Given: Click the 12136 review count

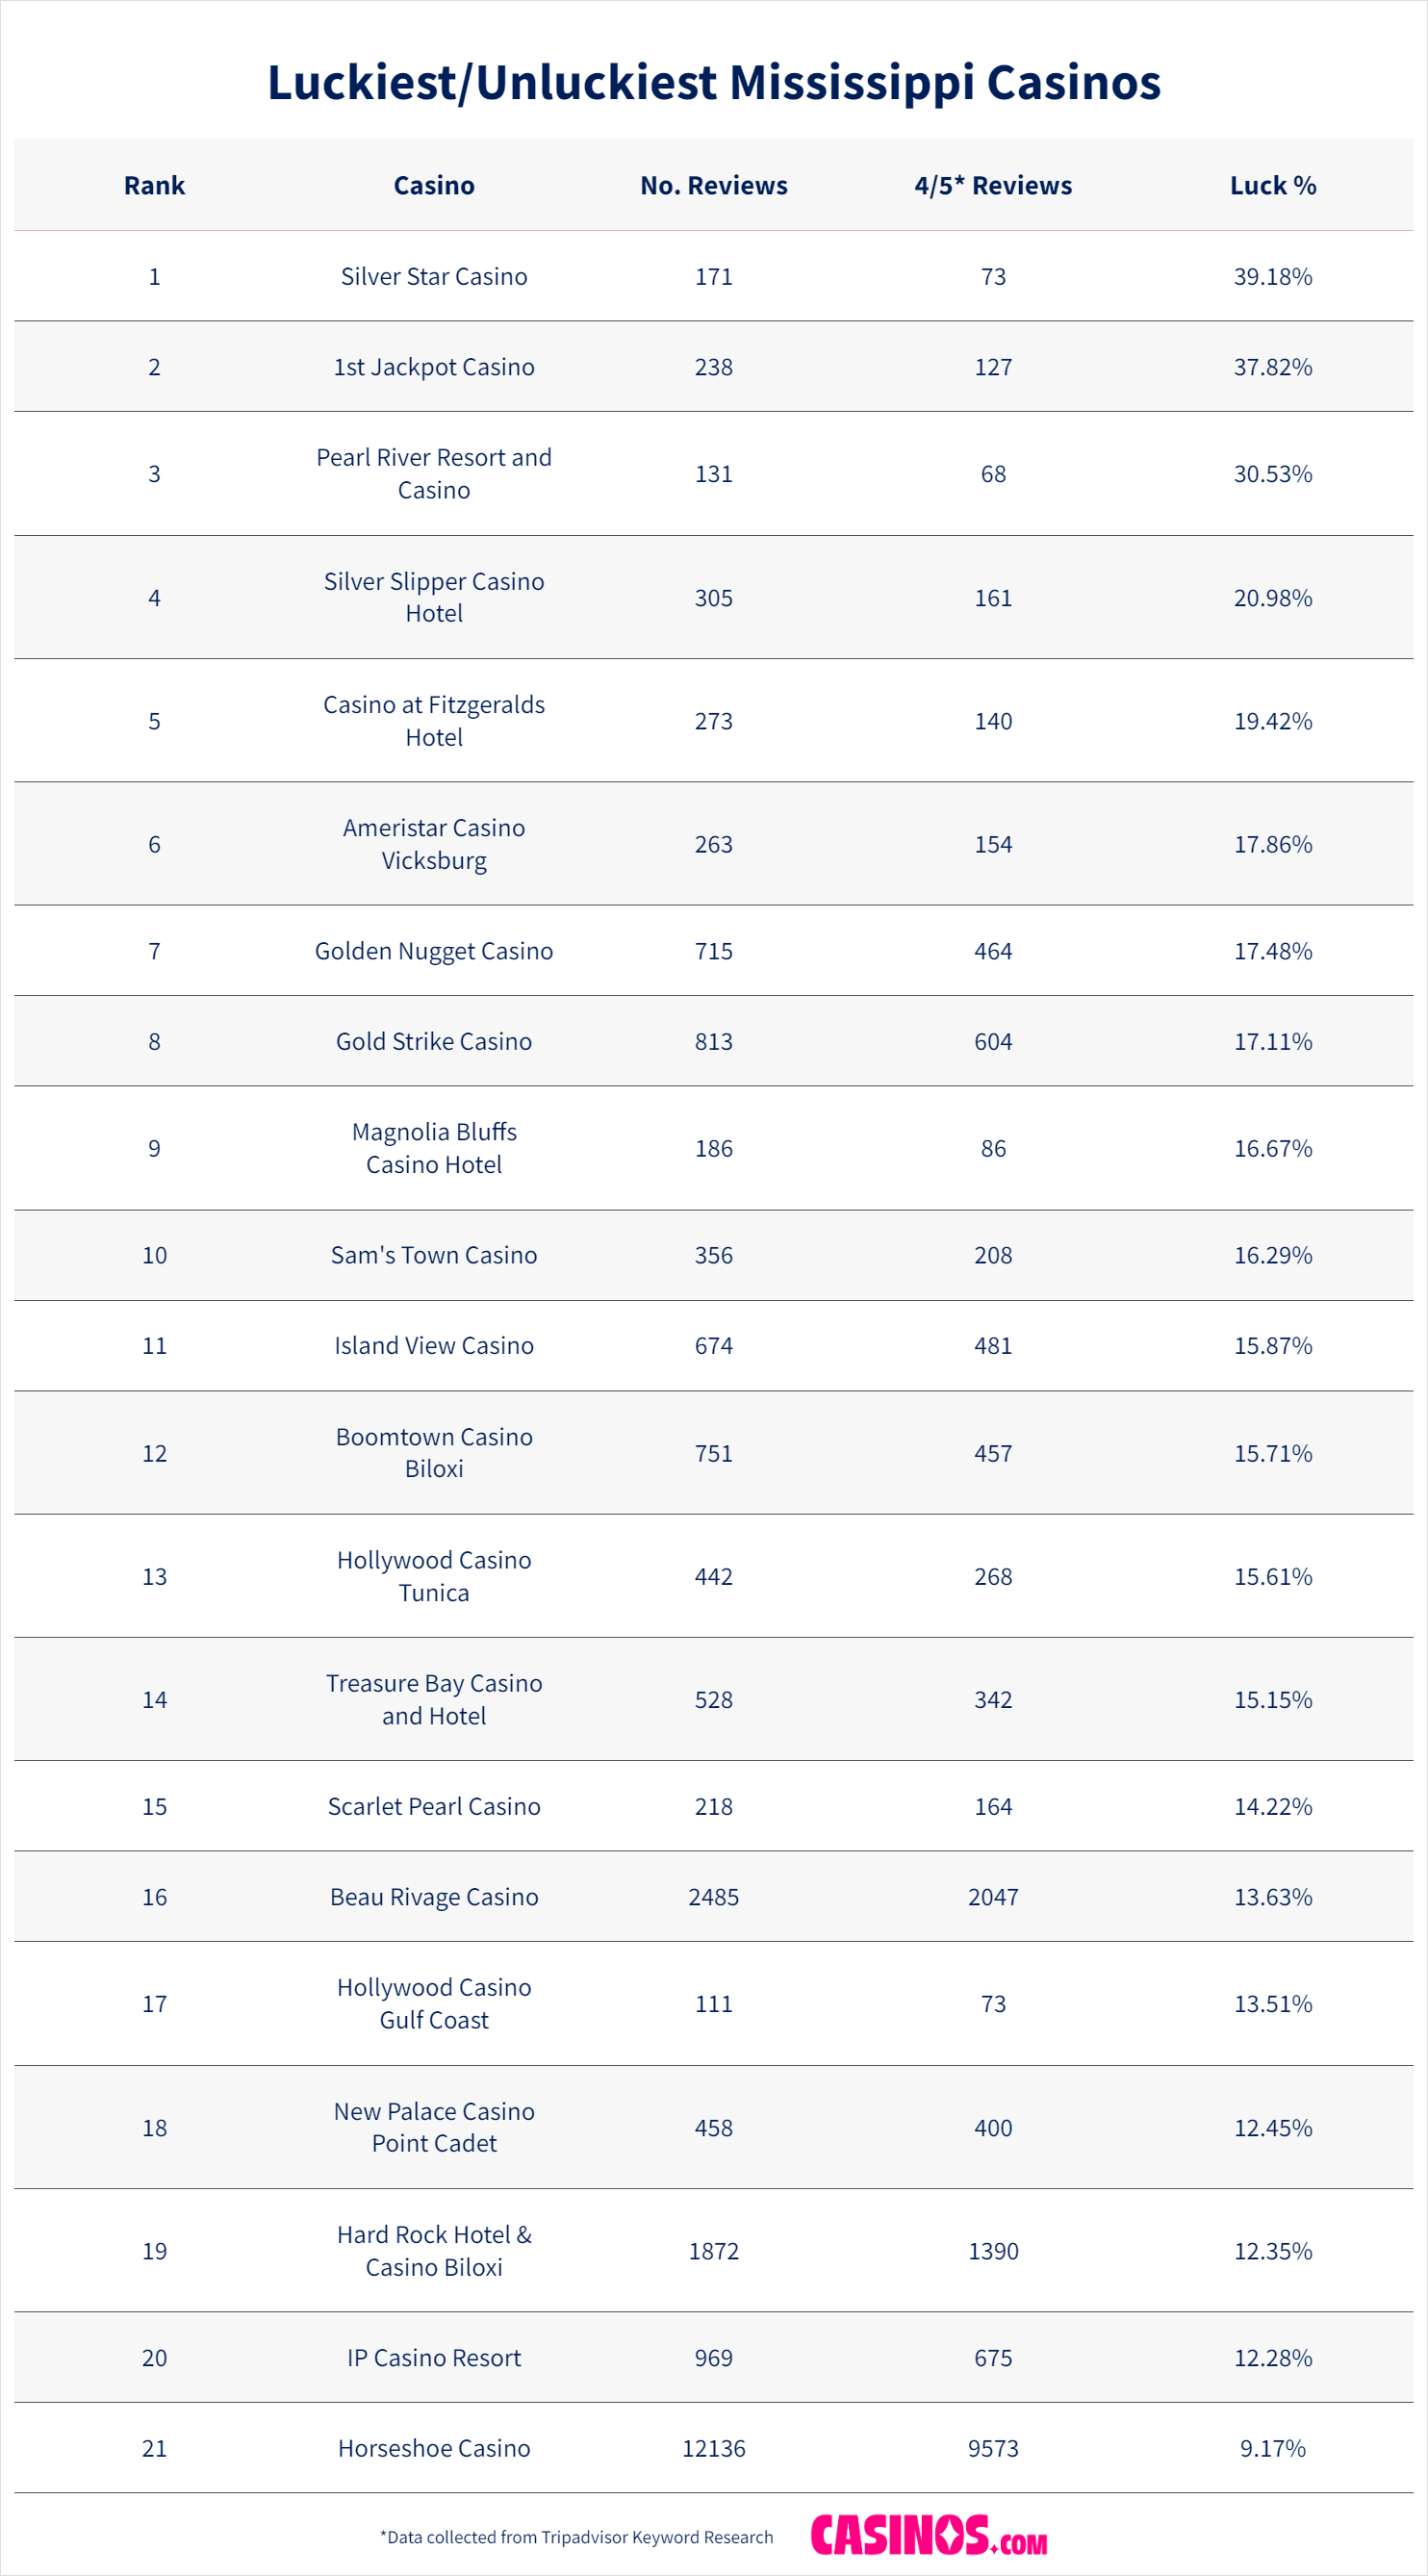Looking at the screenshot, I should pos(714,2448).
